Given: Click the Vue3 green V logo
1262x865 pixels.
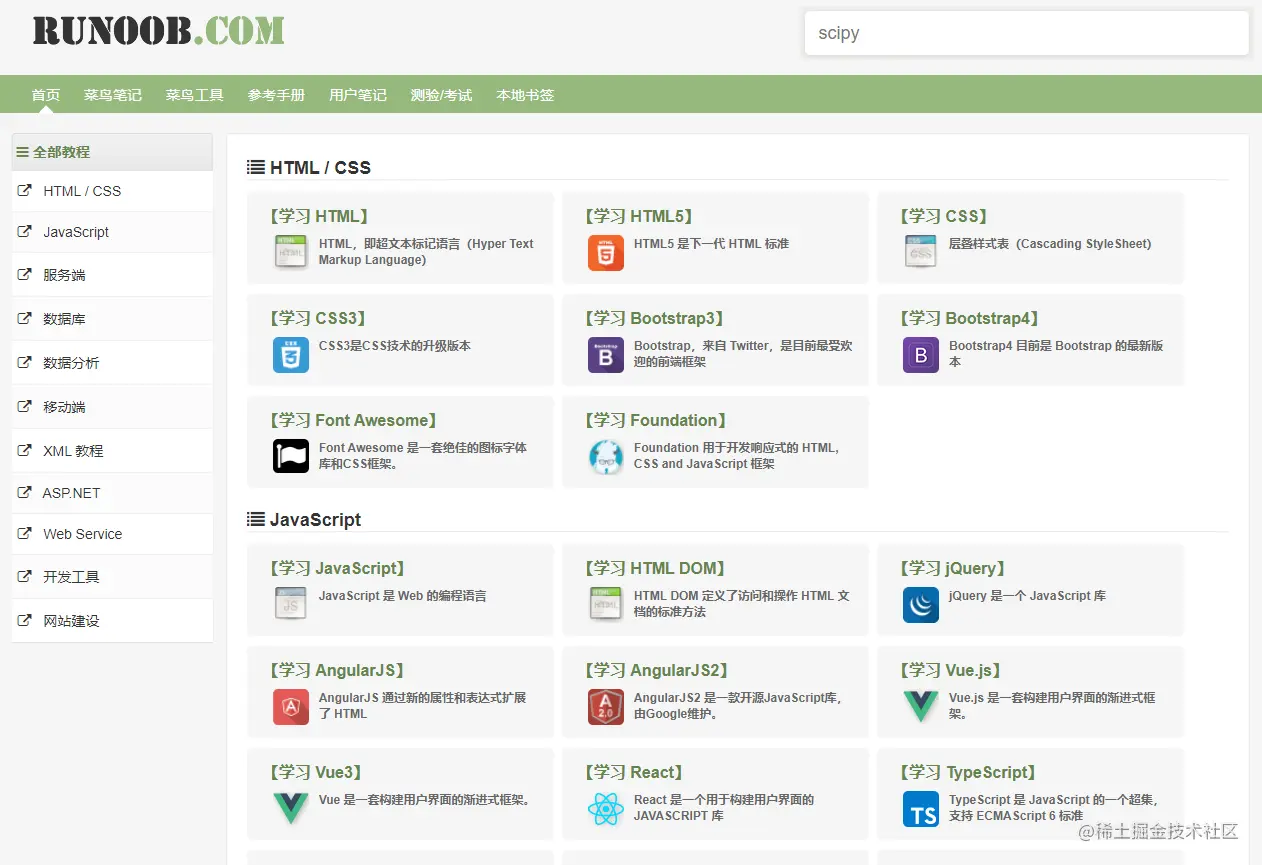Looking at the screenshot, I should 291,808.
